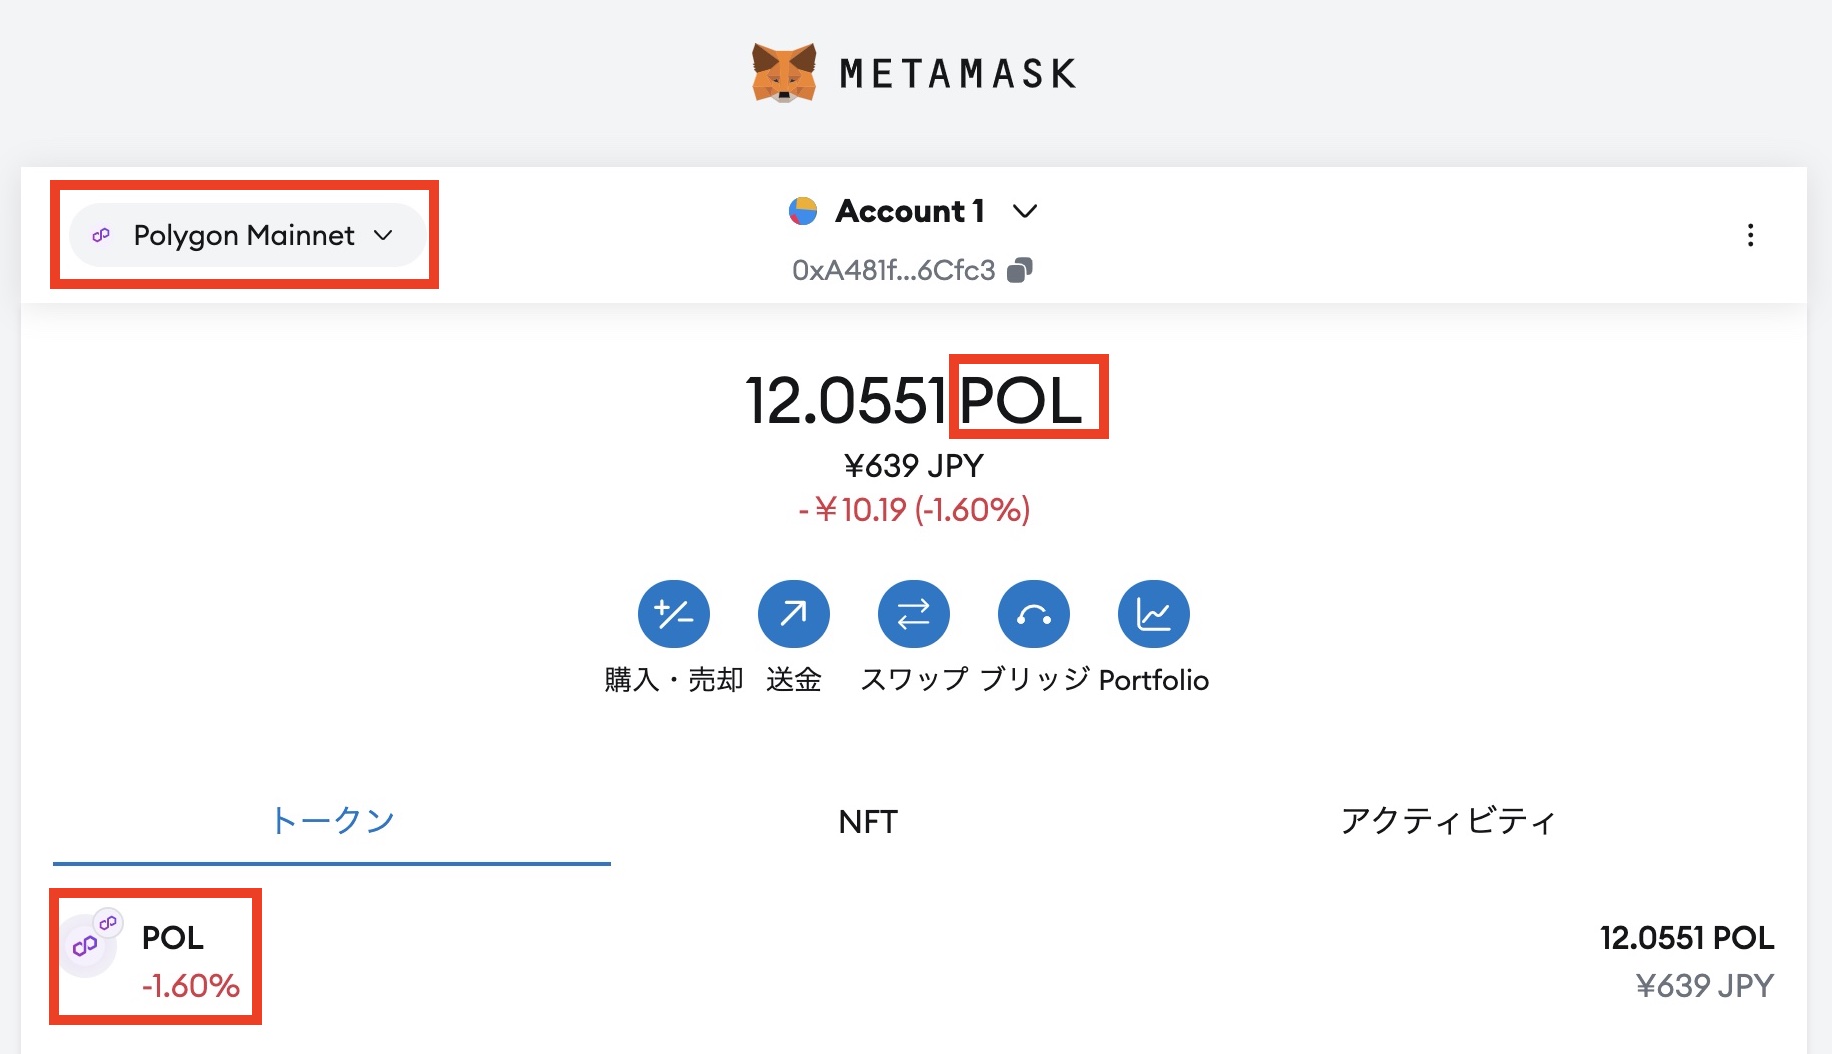Viewport: 1832px width, 1054px height.
Task: Click the ブリッジ (Bridge) icon
Action: (1033, 613)
